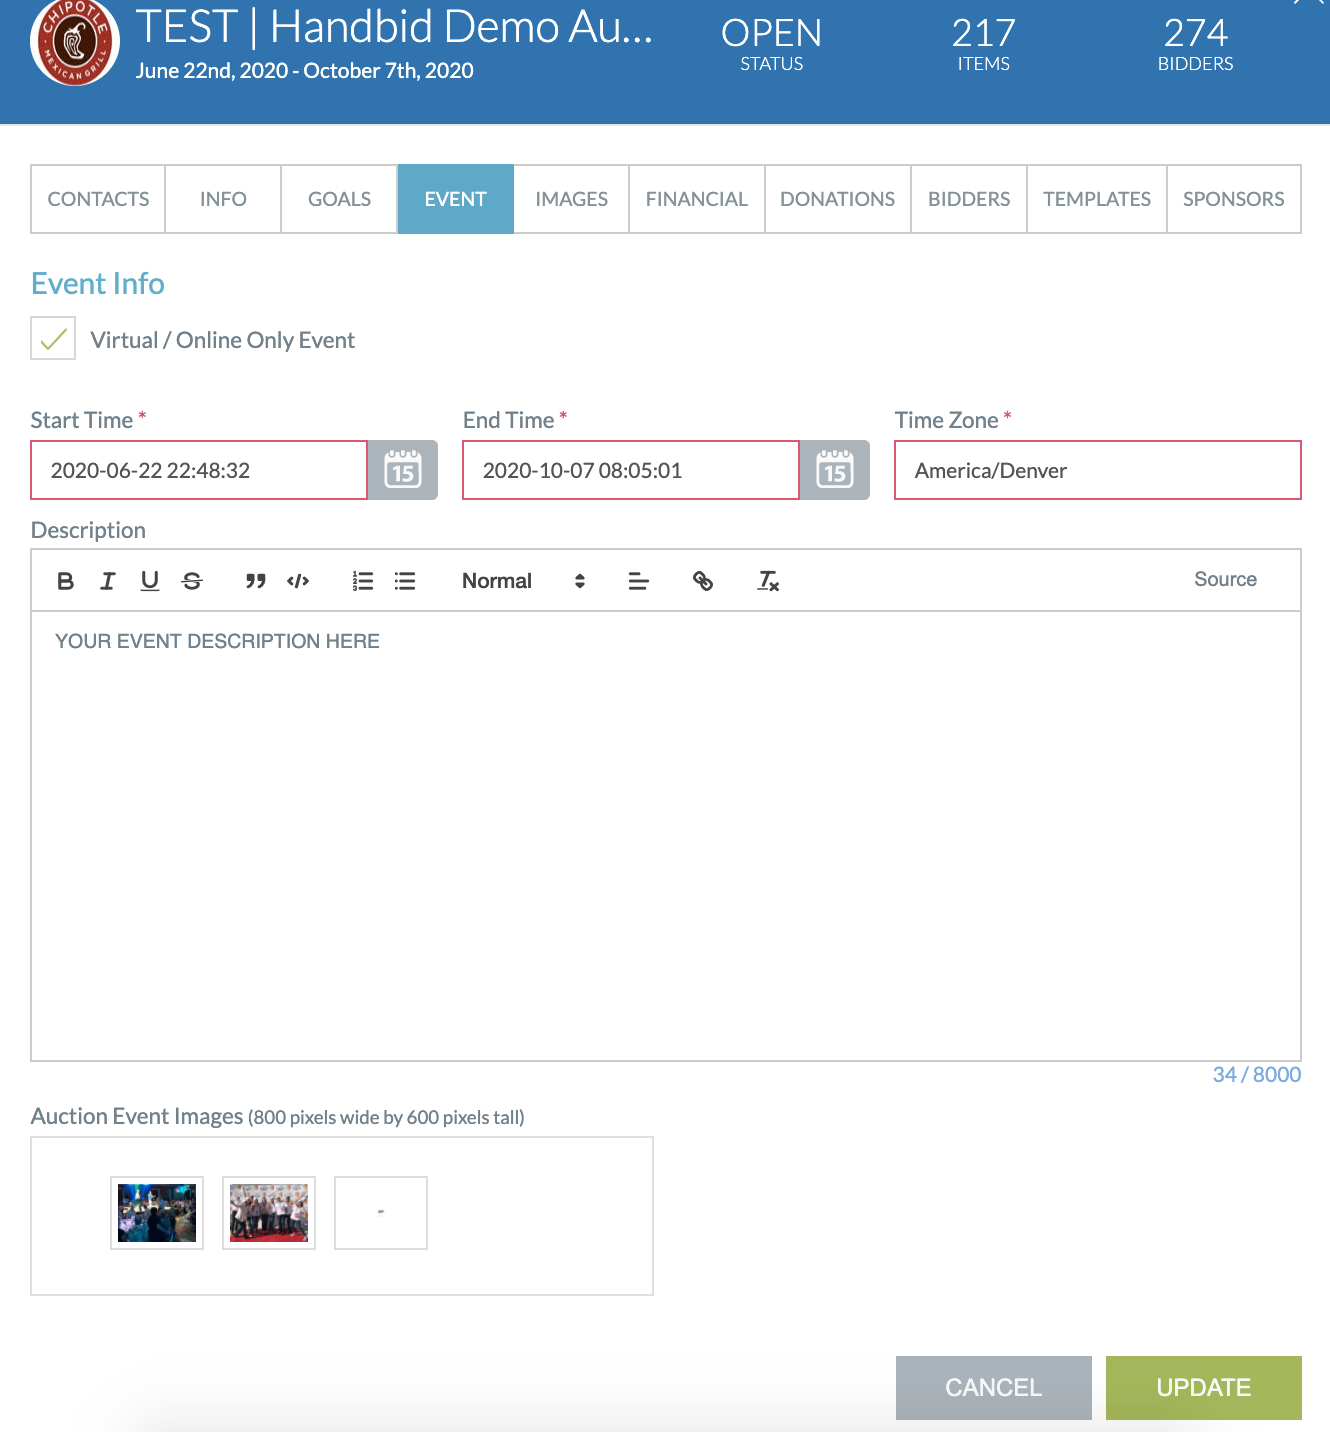Toggle bold formatting in the description editor
The width and height of the screenshot is (1330, 1432).
[x=66, y=580]
